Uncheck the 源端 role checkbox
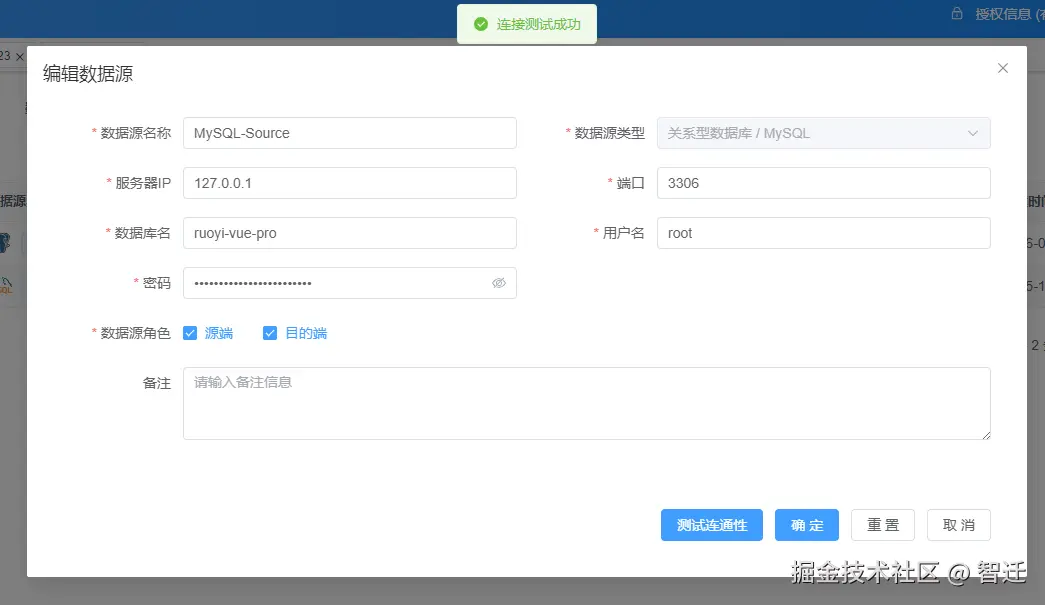This screenshot has width=1045, height=605. point(191,333)
